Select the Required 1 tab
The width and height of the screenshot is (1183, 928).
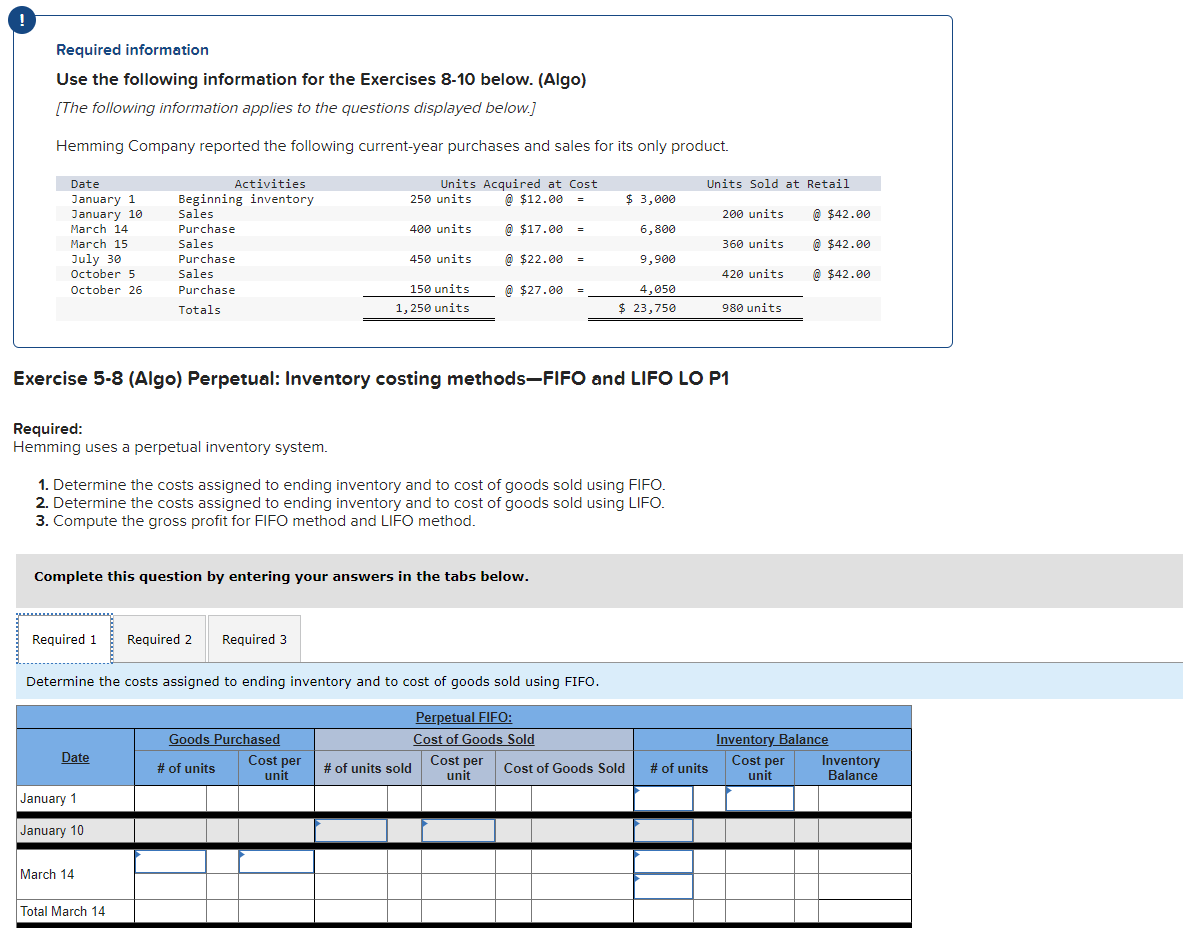click(x=63, y=638)
